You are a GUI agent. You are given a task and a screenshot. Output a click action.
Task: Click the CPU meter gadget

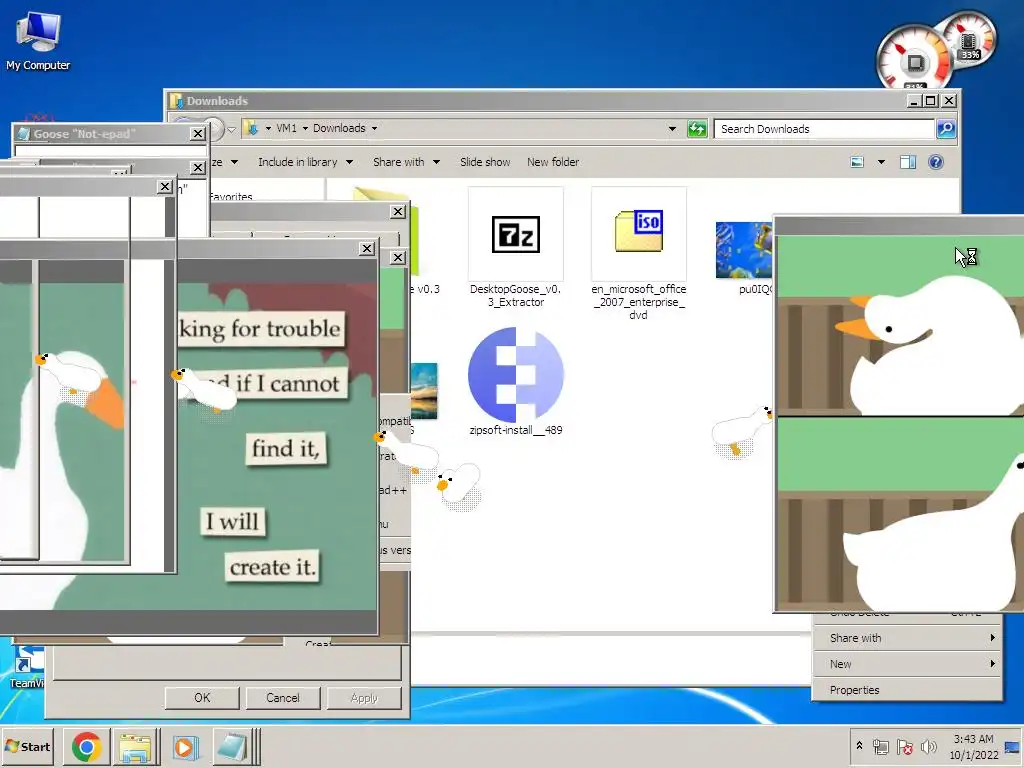[x=914, y=60]
